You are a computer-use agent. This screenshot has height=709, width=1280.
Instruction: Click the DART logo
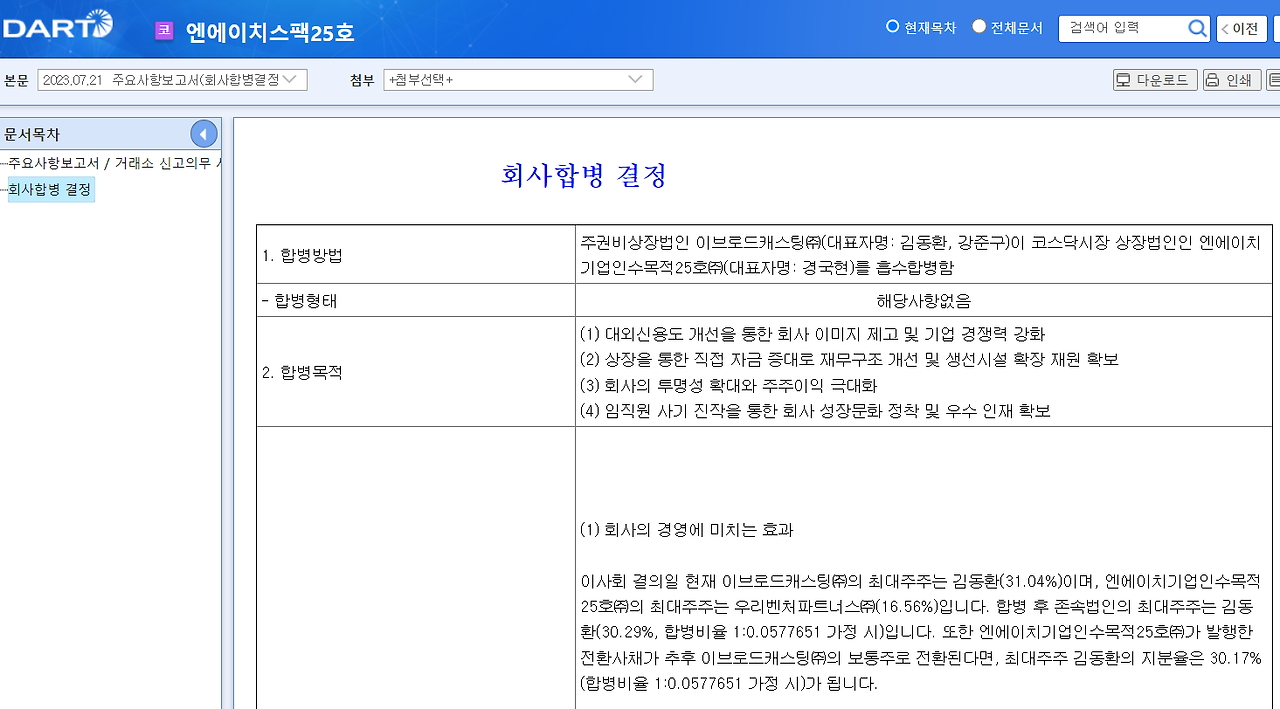[57, 26]
